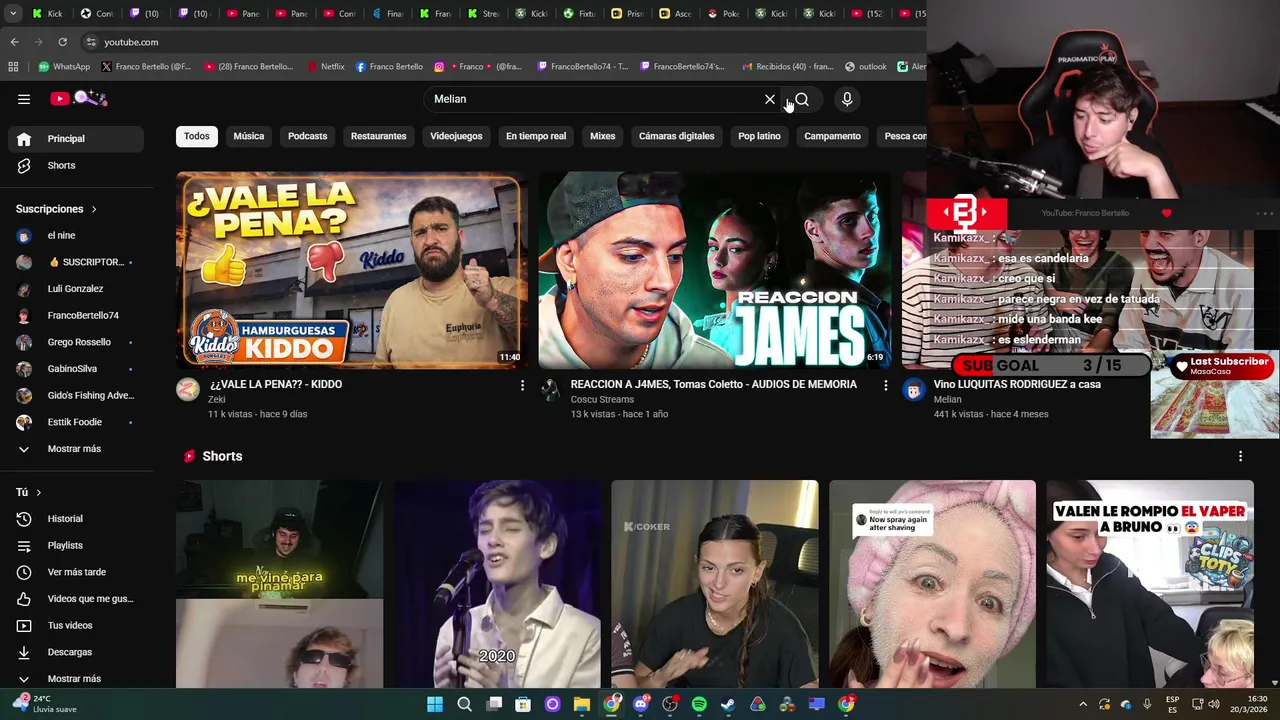This screenshot has height=720, width=1280.
Task: Open Chrome tab search dropdown
Action: (x=13, y=14)
